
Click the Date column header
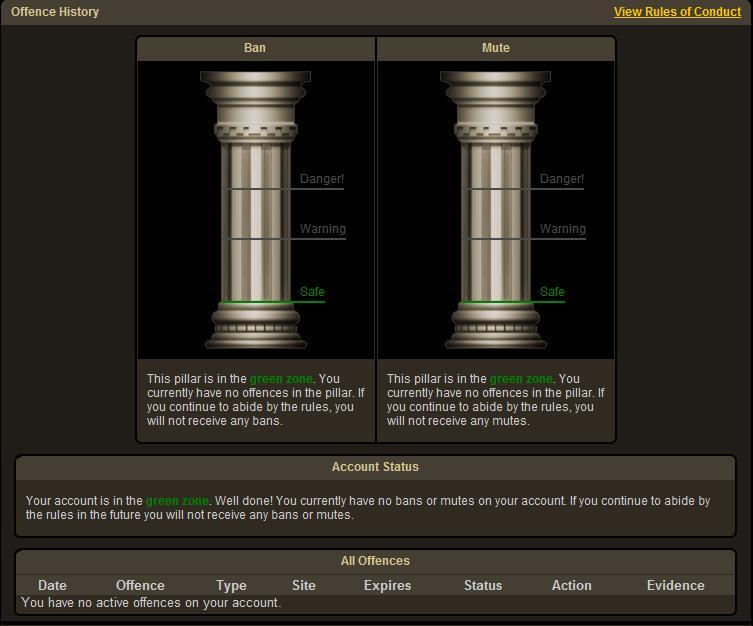coord(52,585)
